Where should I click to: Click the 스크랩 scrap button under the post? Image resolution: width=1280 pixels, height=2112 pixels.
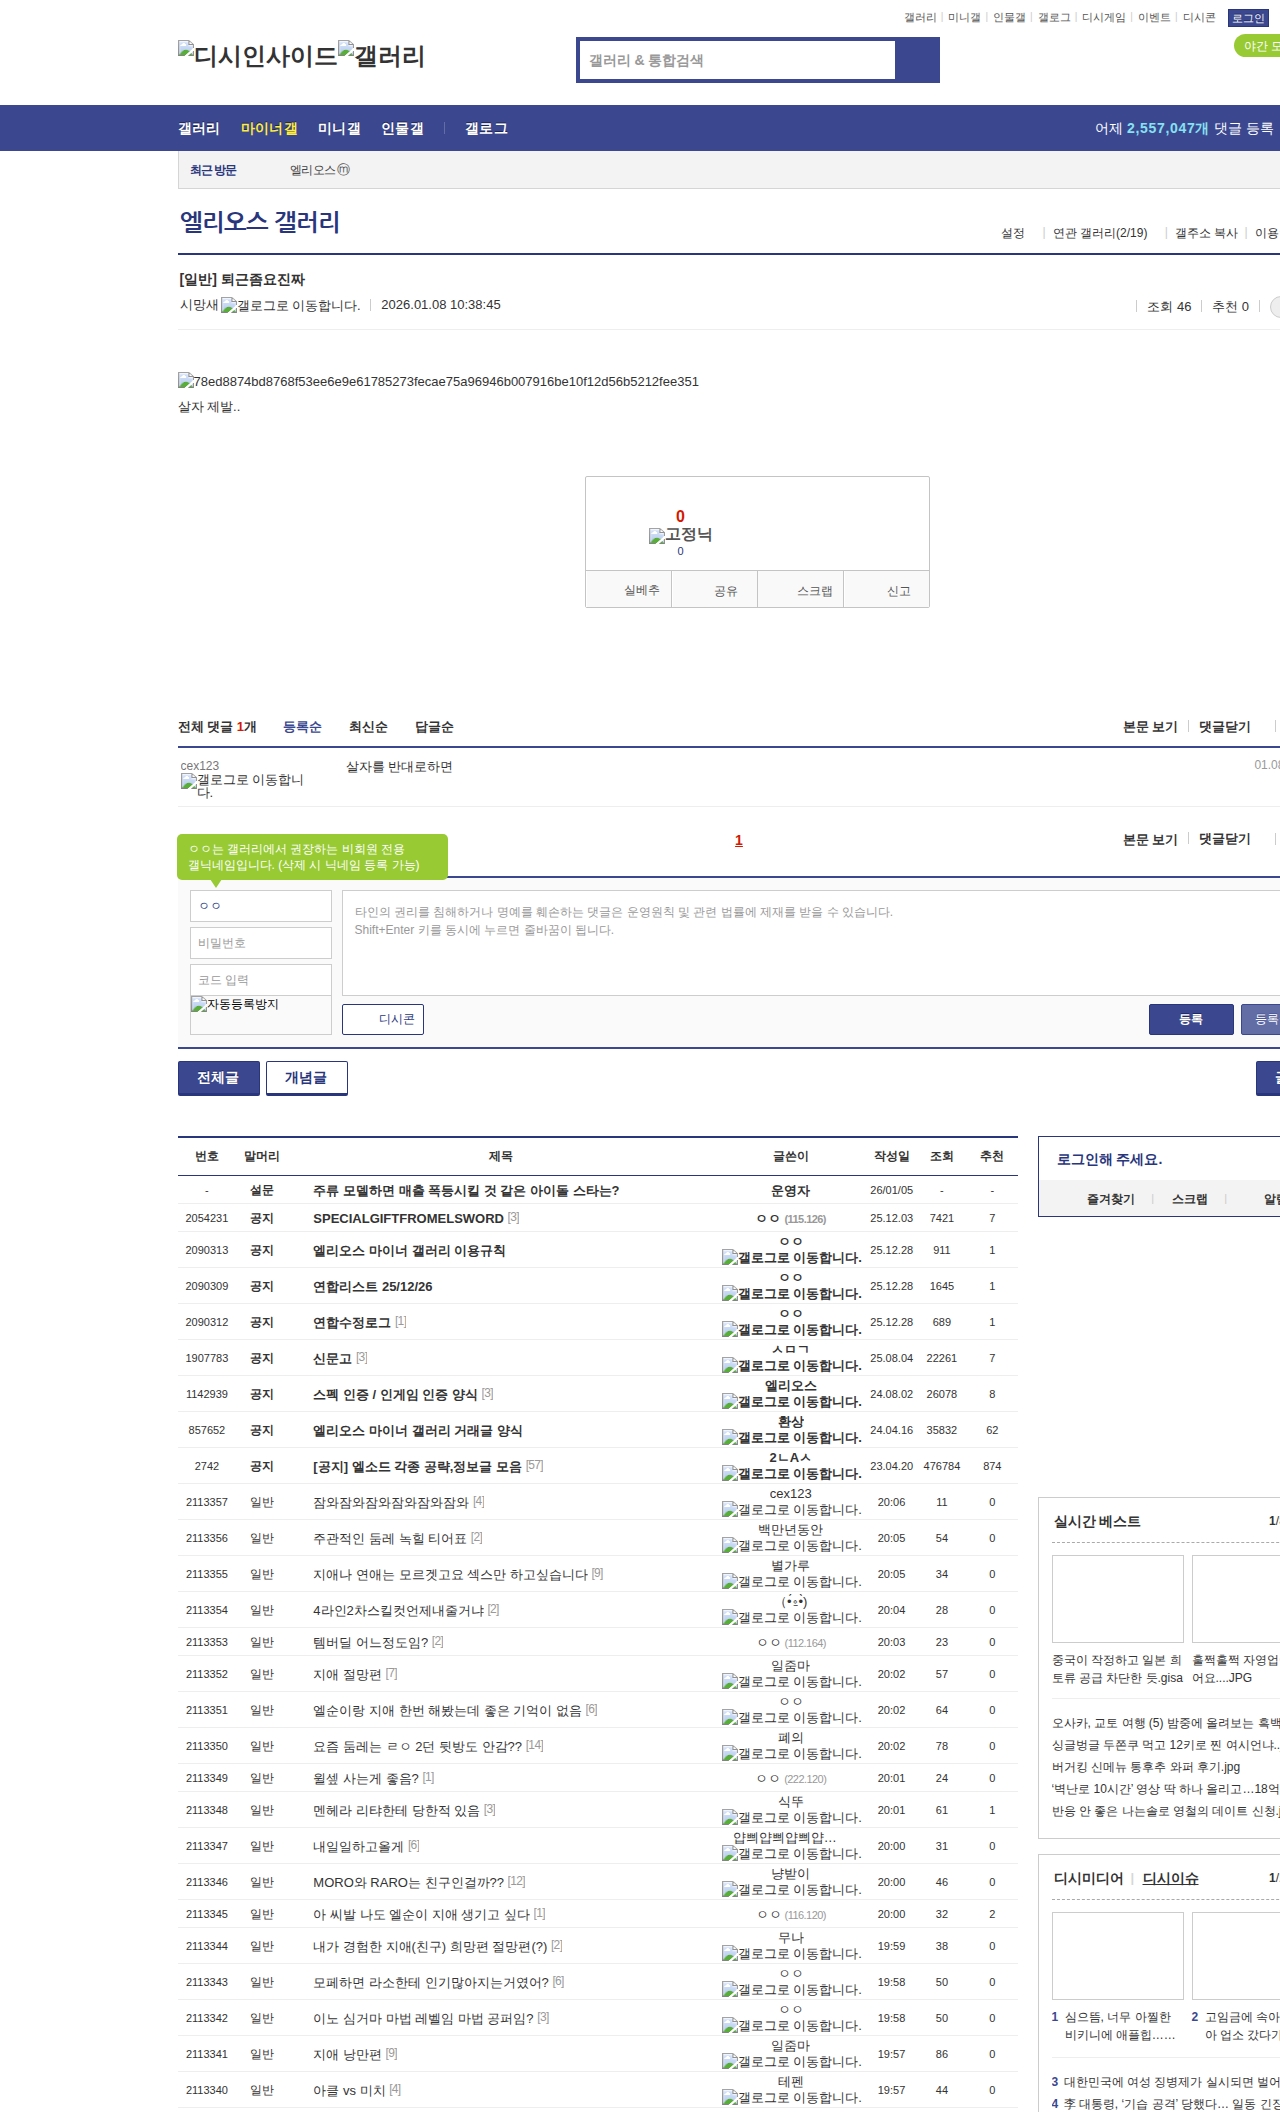(x=814, y=591)
